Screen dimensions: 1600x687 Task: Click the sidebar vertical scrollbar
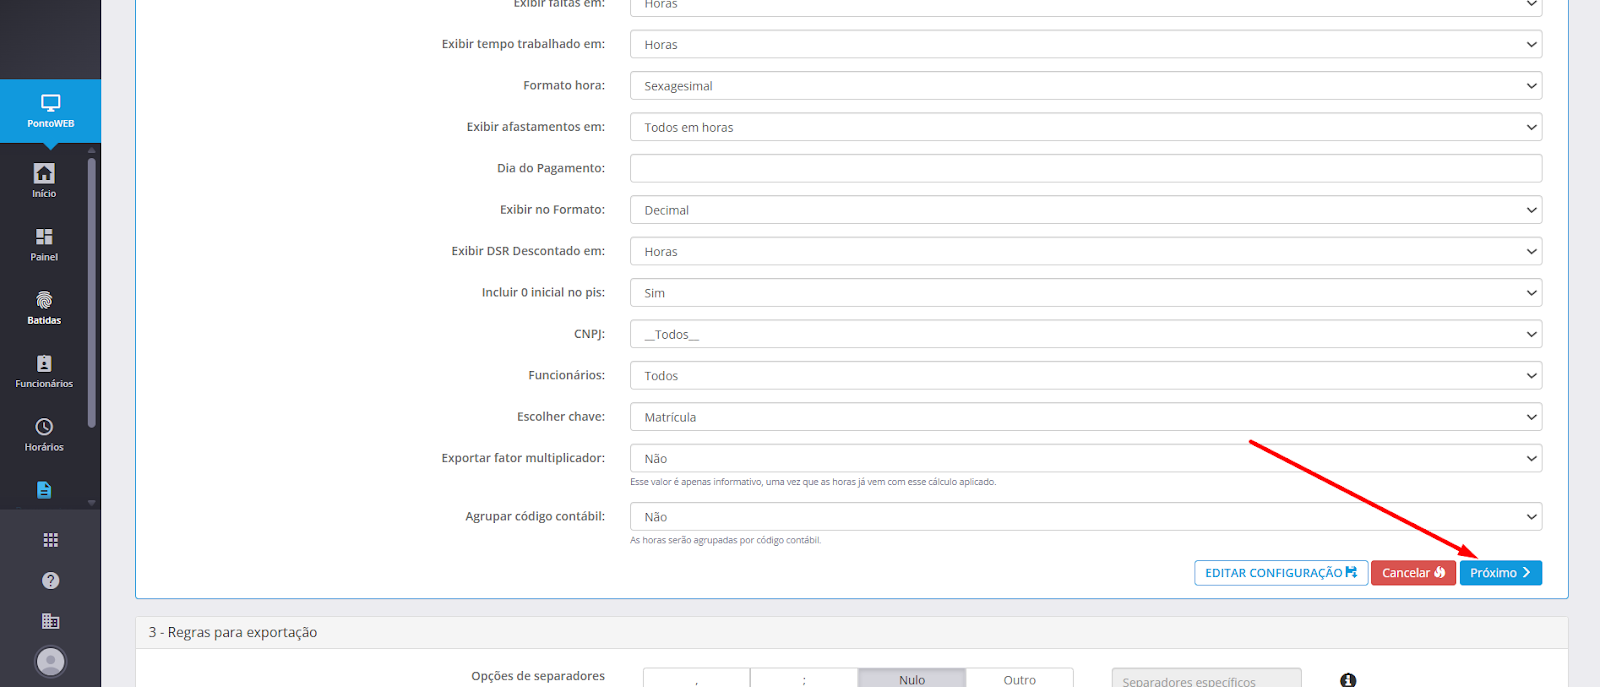[x=92, y=292]
